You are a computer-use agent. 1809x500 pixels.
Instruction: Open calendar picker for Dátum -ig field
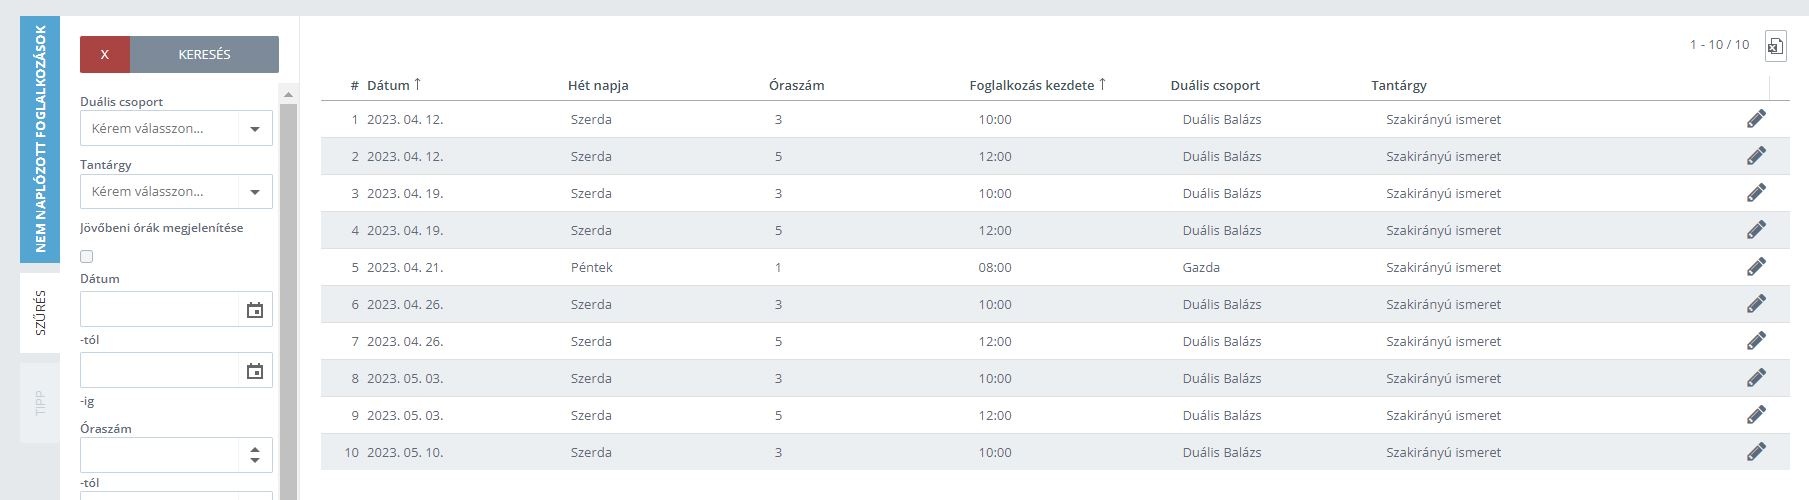point(255,371)
